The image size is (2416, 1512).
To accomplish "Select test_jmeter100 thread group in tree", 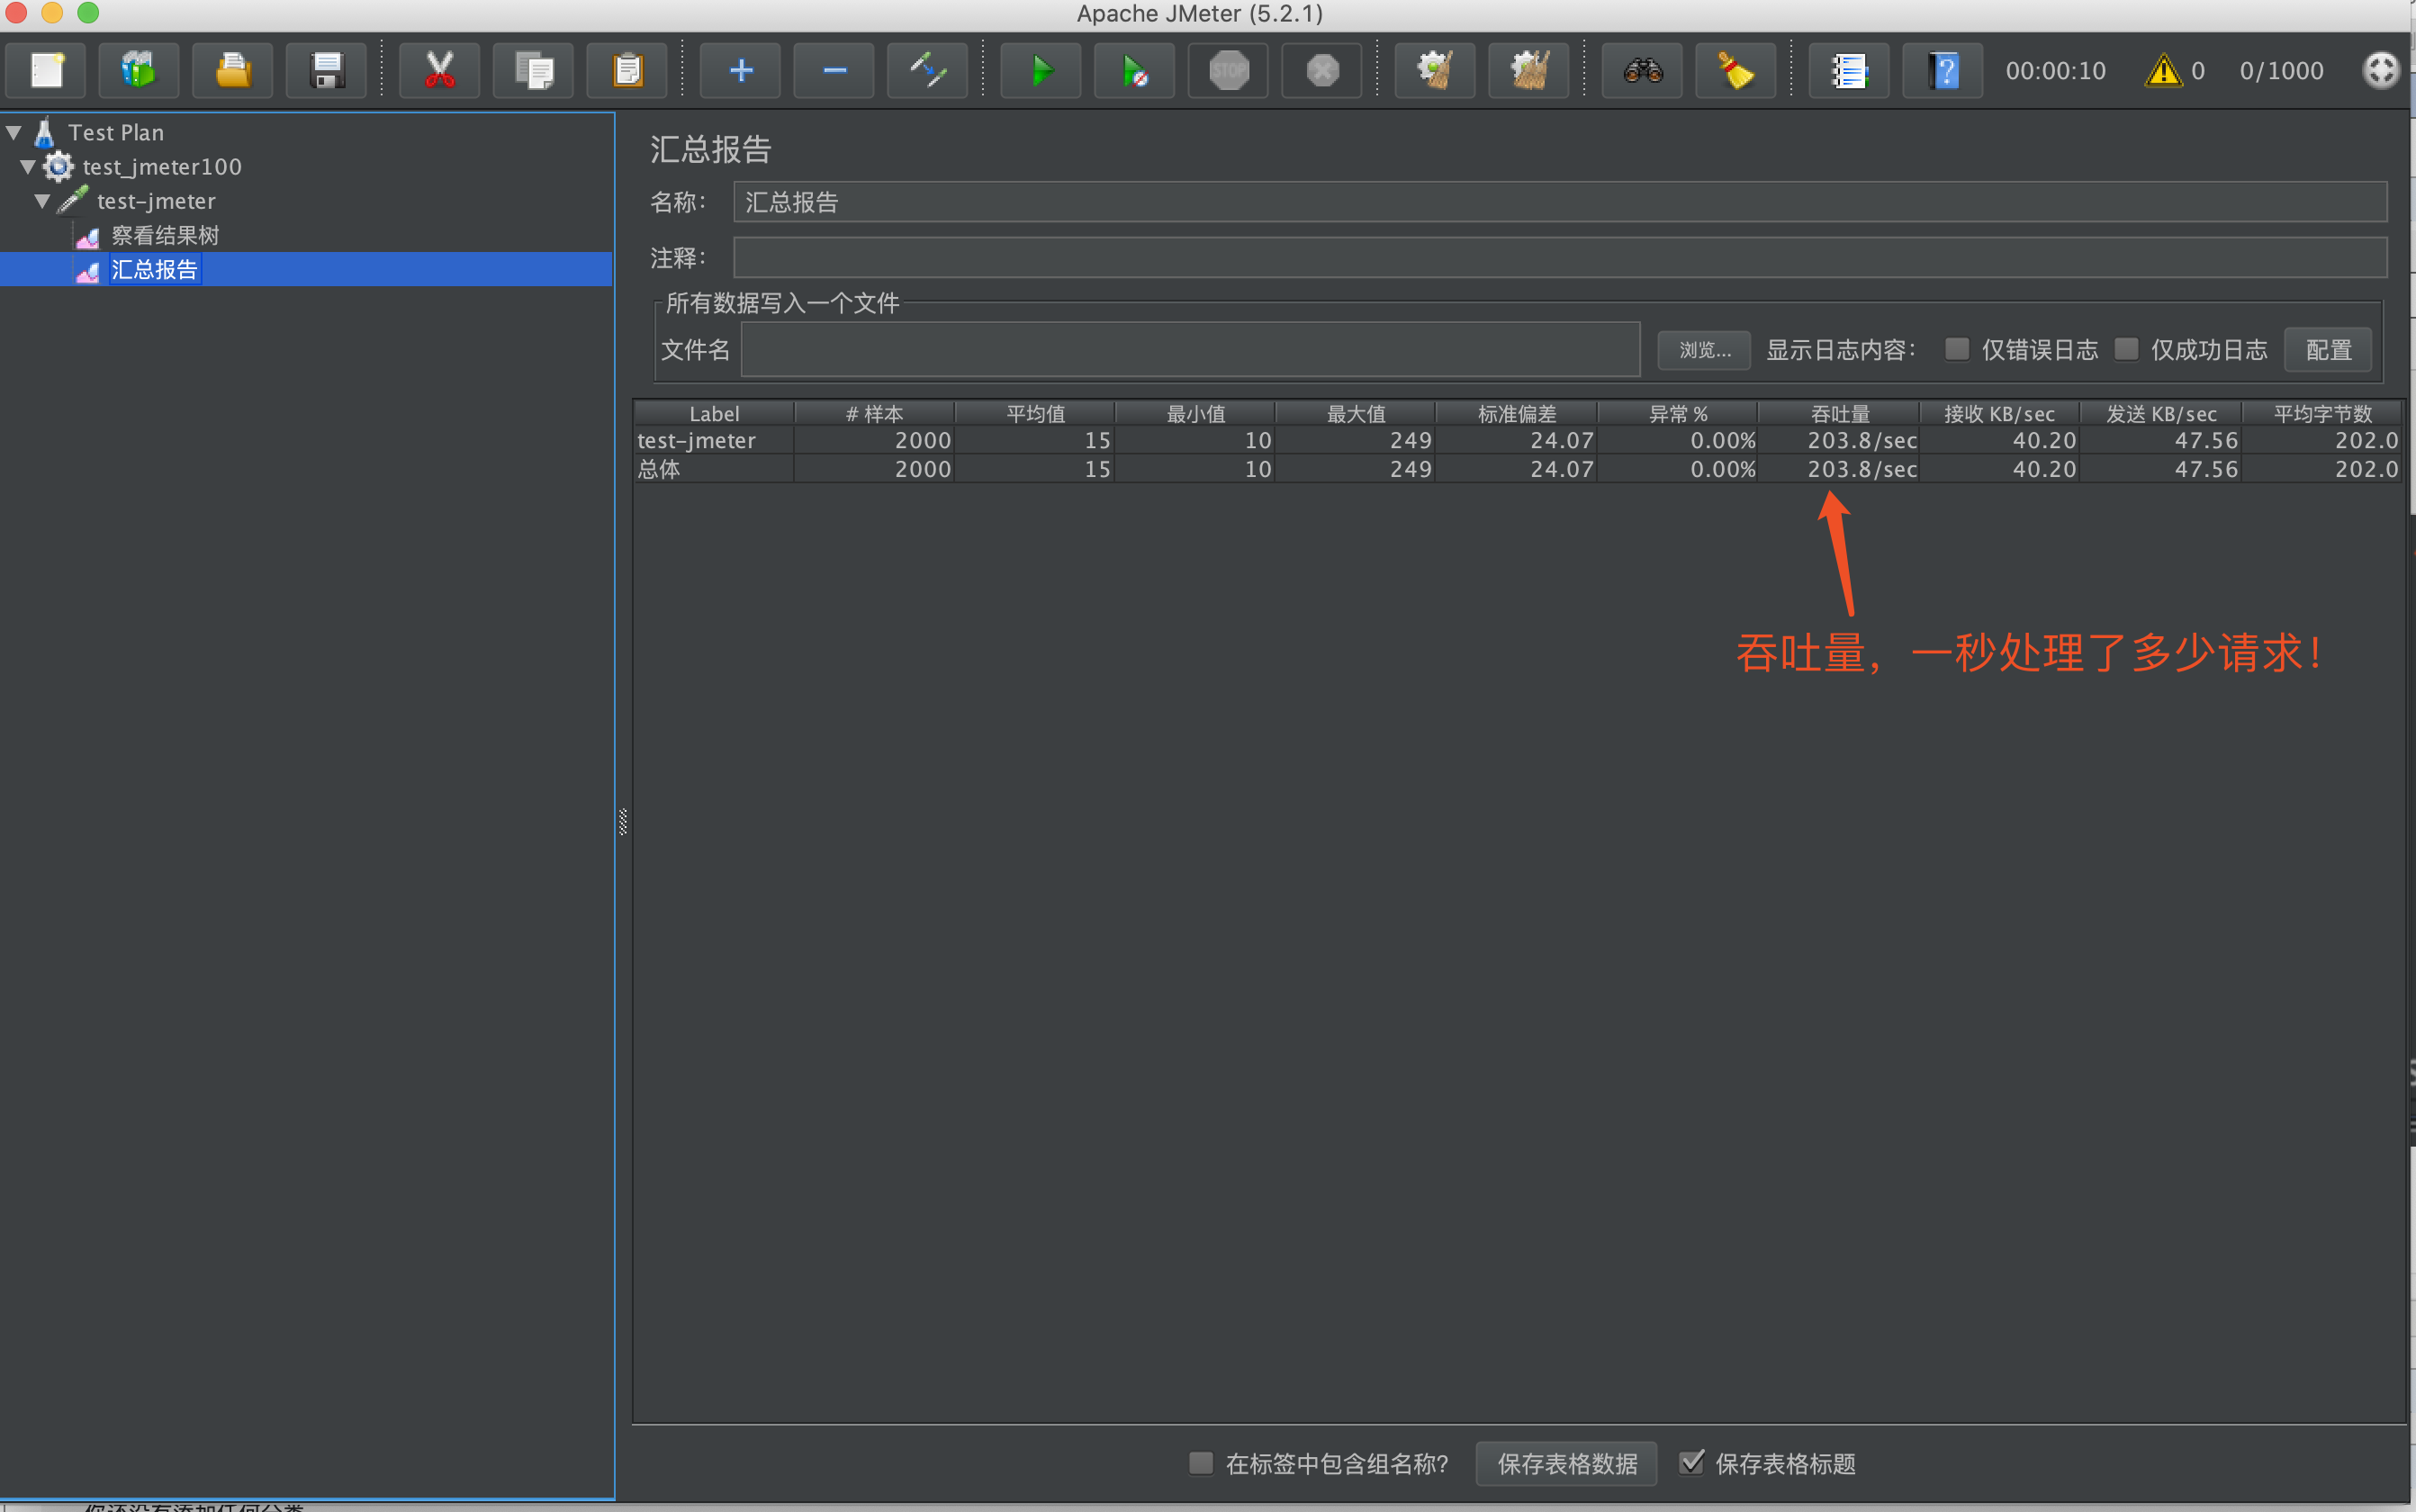I will 162,167.
